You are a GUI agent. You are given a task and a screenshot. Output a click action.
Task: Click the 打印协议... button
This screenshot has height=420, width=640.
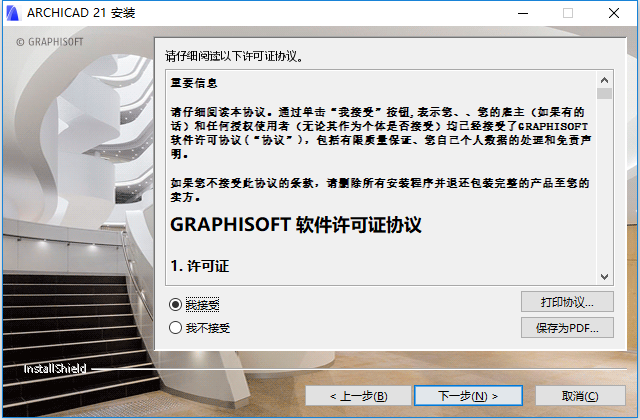pos(567,302)
